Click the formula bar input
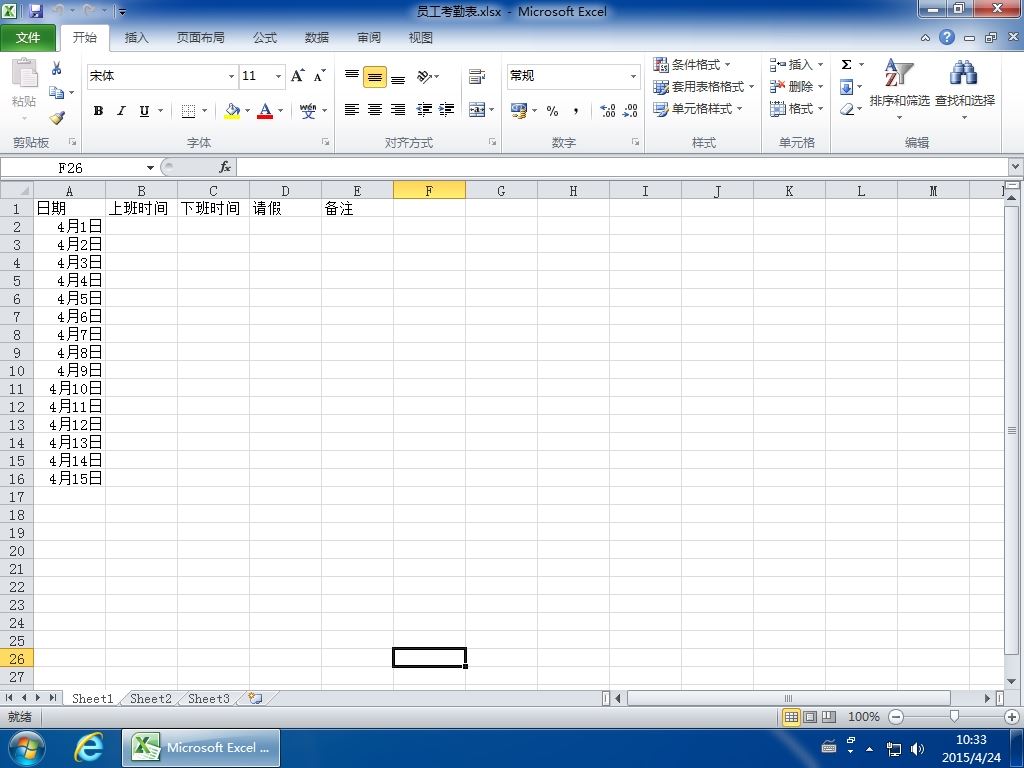Screen dimensions: 1024x768 [x=622, y=168]
